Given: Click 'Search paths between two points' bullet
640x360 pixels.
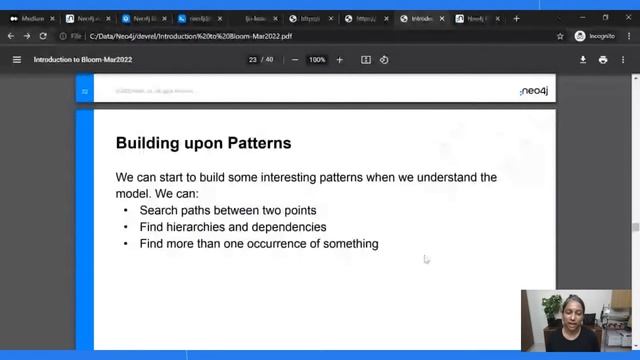Looking at the screenshot, I should [228, 210].
